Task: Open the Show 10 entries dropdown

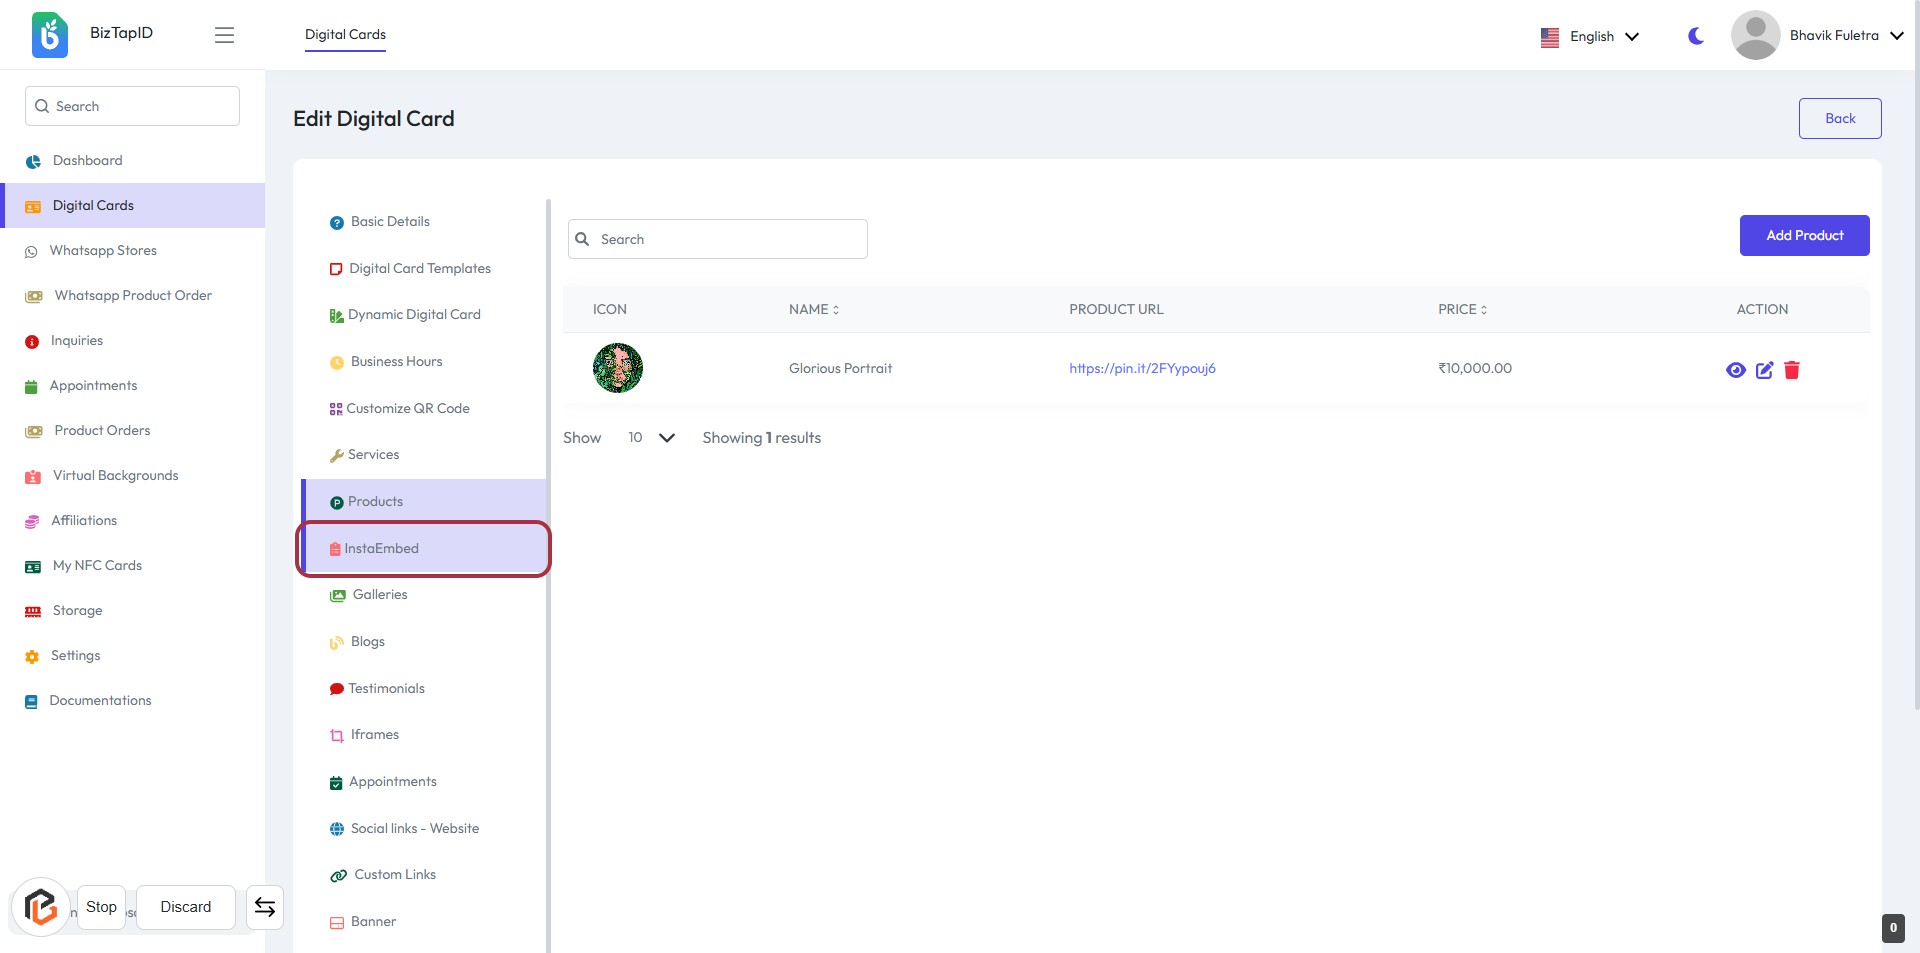Action: point(651,438)
